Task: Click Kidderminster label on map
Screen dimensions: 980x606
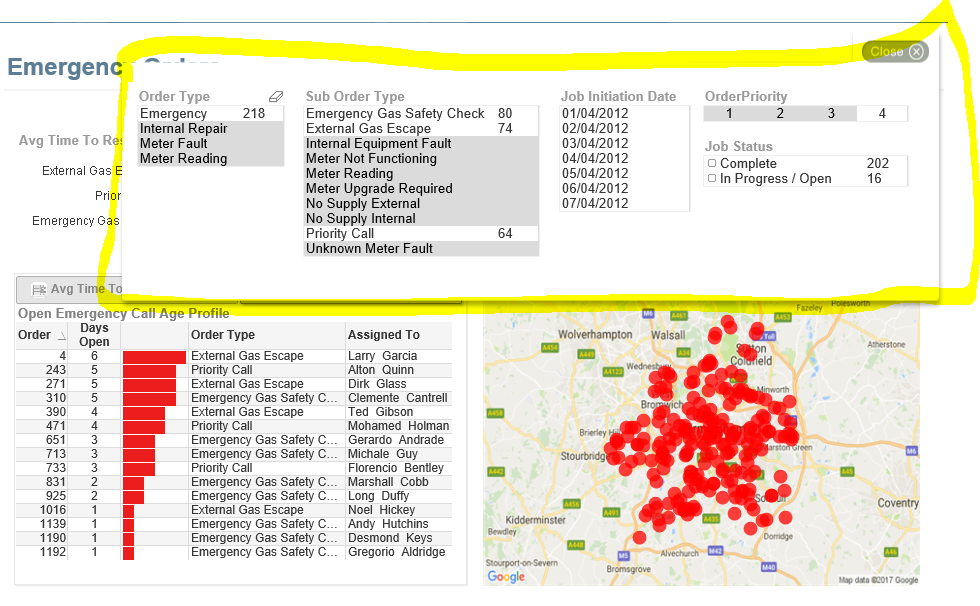Action: click(x=536, y=520)
